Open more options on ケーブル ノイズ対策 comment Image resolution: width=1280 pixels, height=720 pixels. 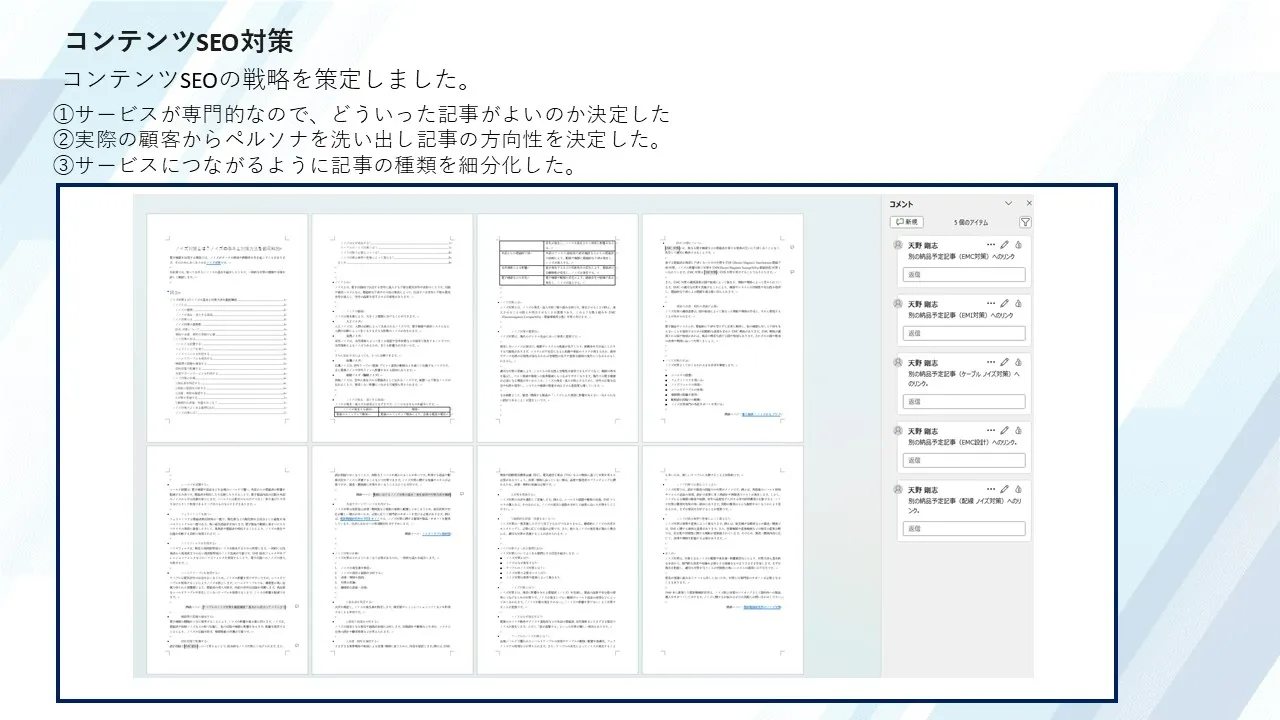point(991,362)
